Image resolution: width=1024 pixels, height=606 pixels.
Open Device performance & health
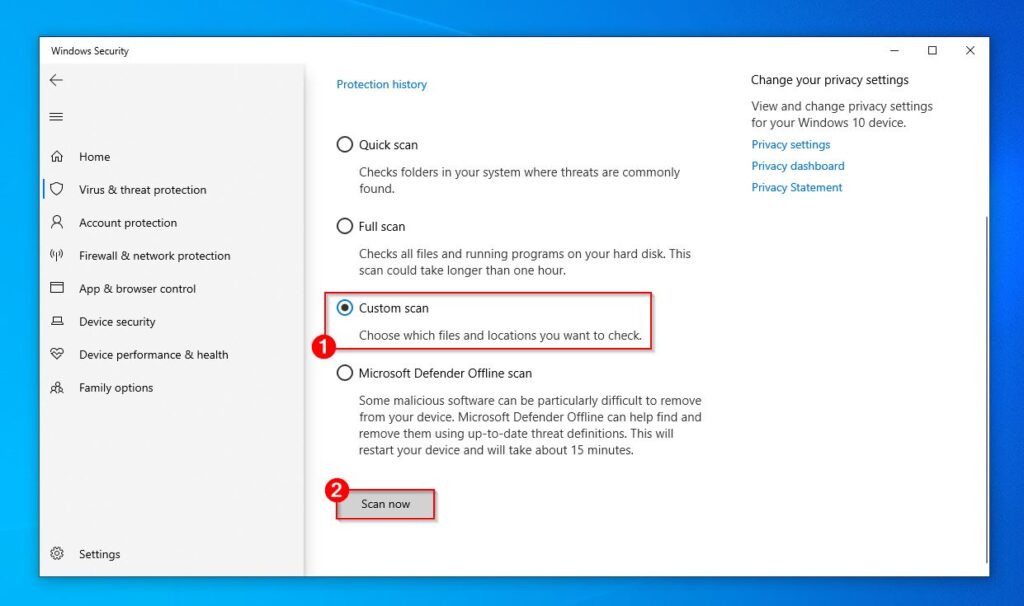pos(60,355)
